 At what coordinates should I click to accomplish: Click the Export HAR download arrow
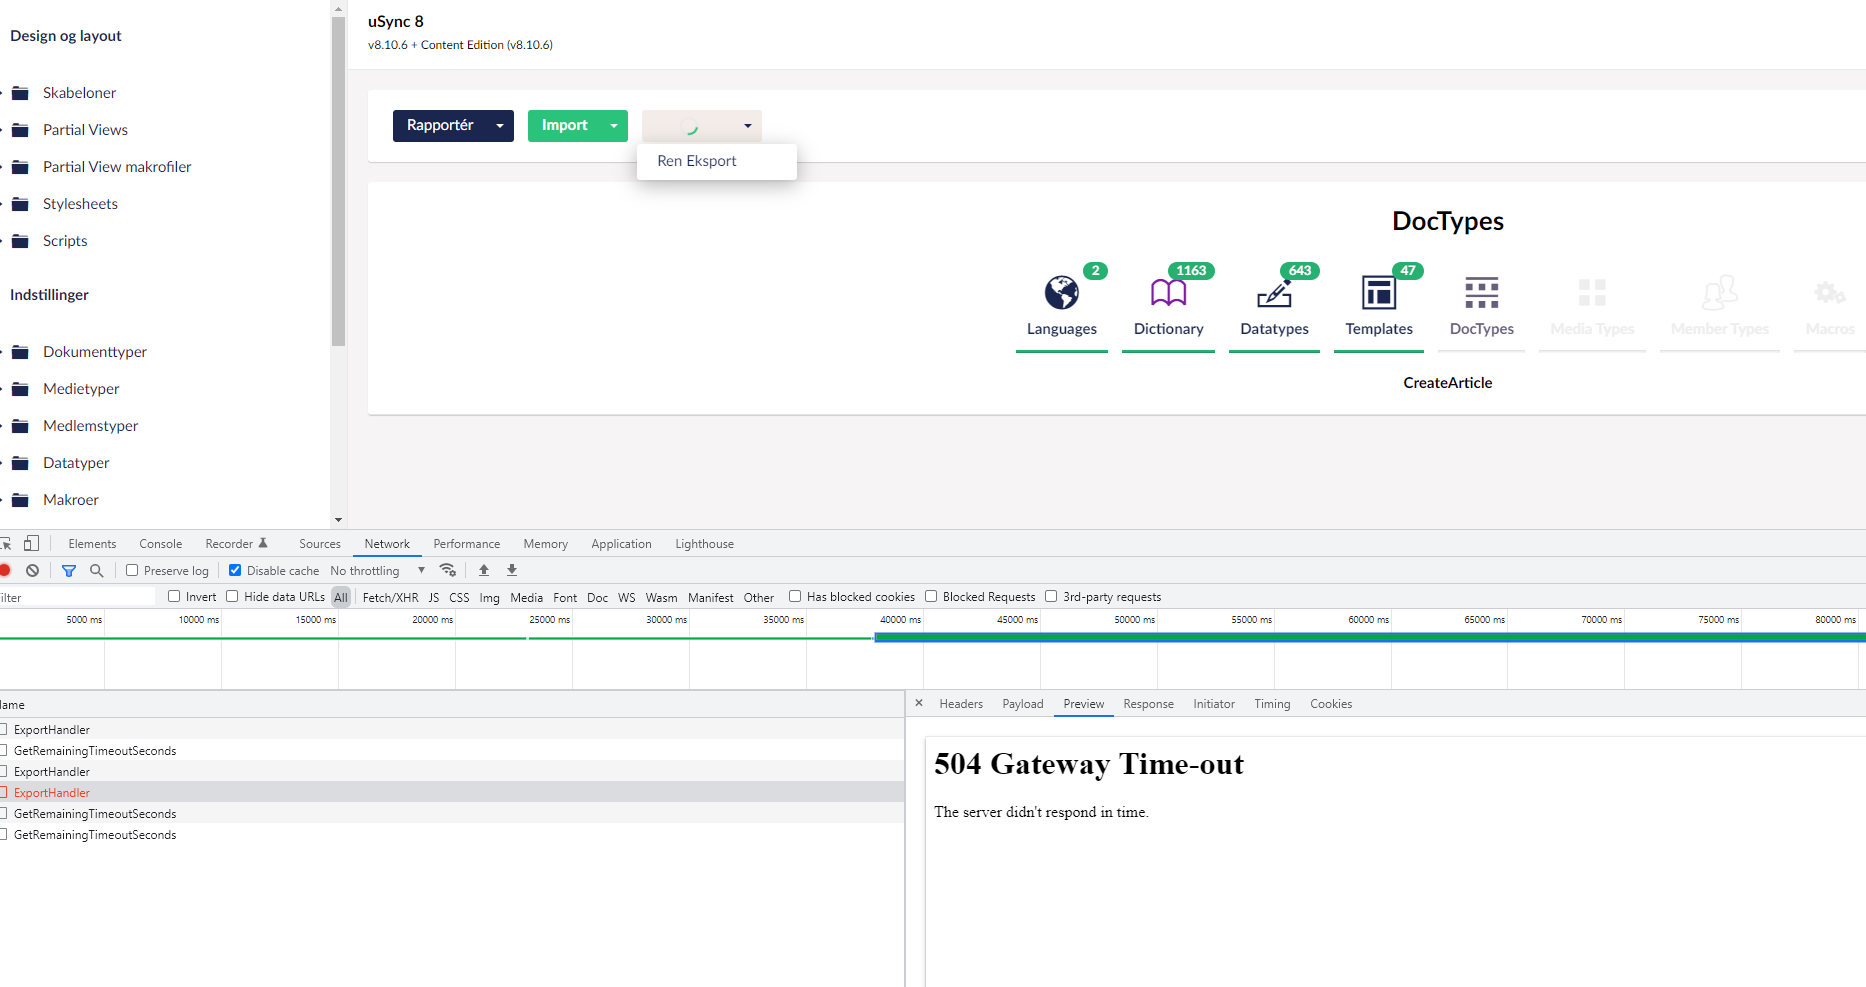[512, 571]
